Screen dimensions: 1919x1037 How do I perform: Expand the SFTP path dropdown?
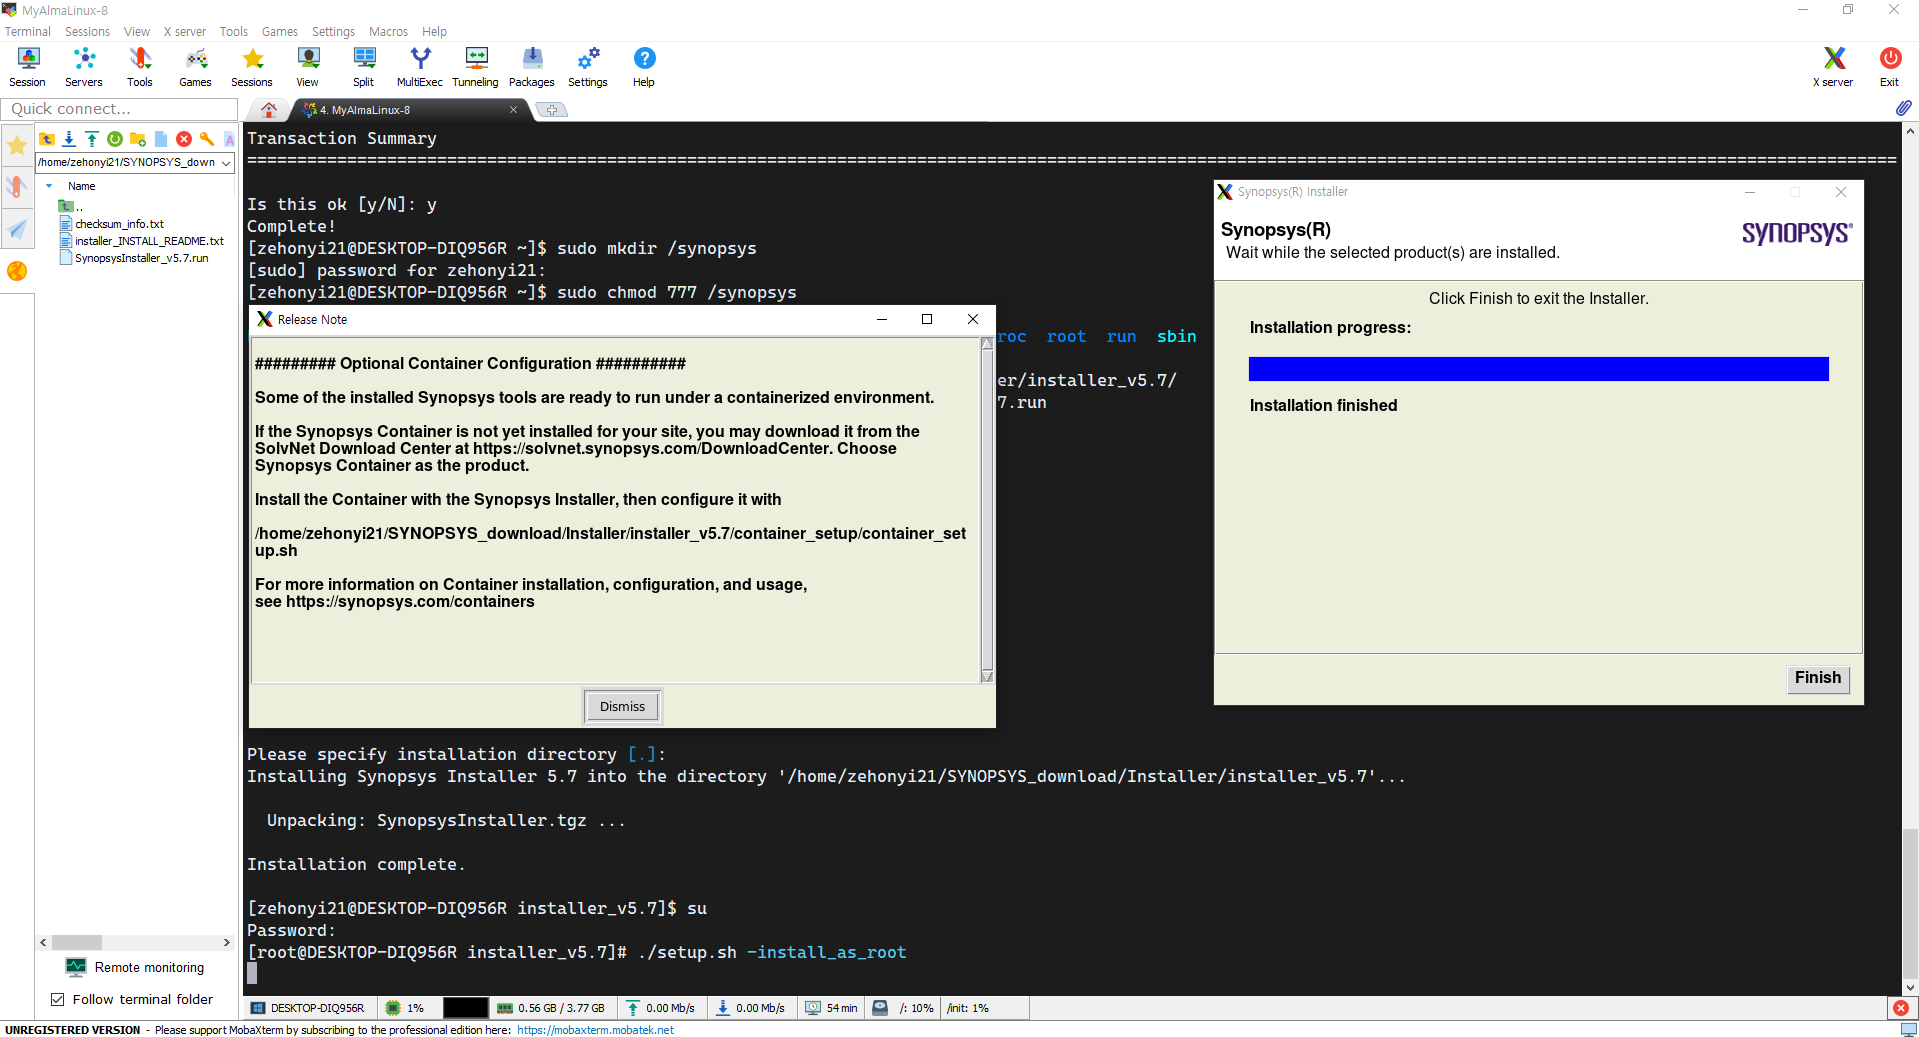coord(227,162)
